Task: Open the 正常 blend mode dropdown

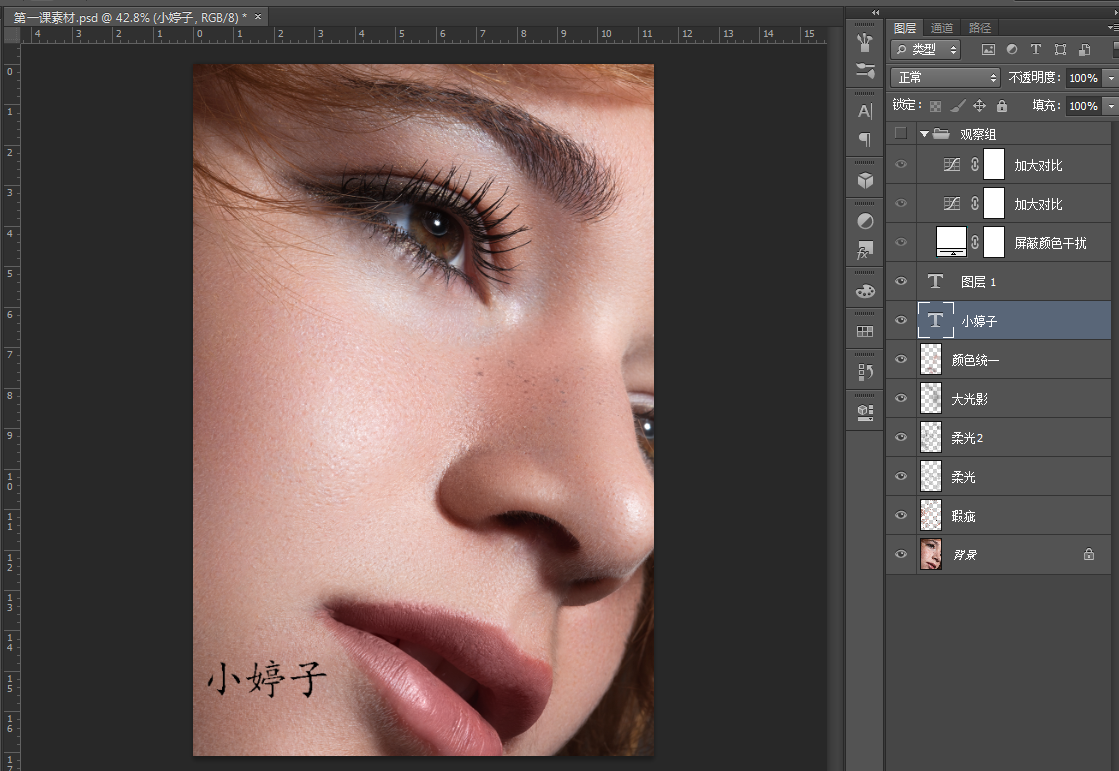Action: coord(945,77)
